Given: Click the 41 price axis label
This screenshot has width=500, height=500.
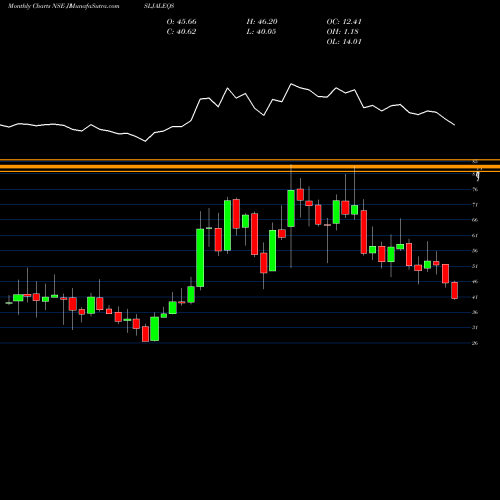Looking at the screenshot, I should [x=475, y=297].
